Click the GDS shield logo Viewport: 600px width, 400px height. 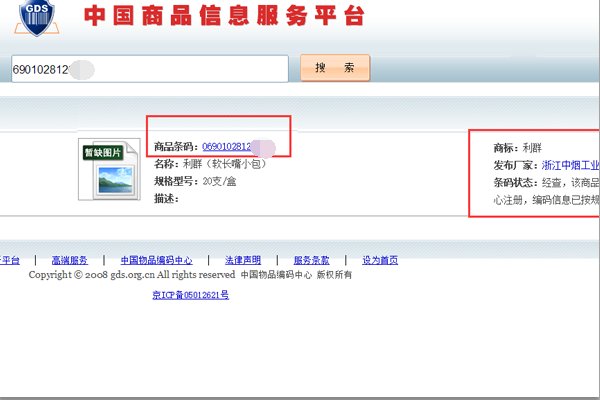click(37, 17)
